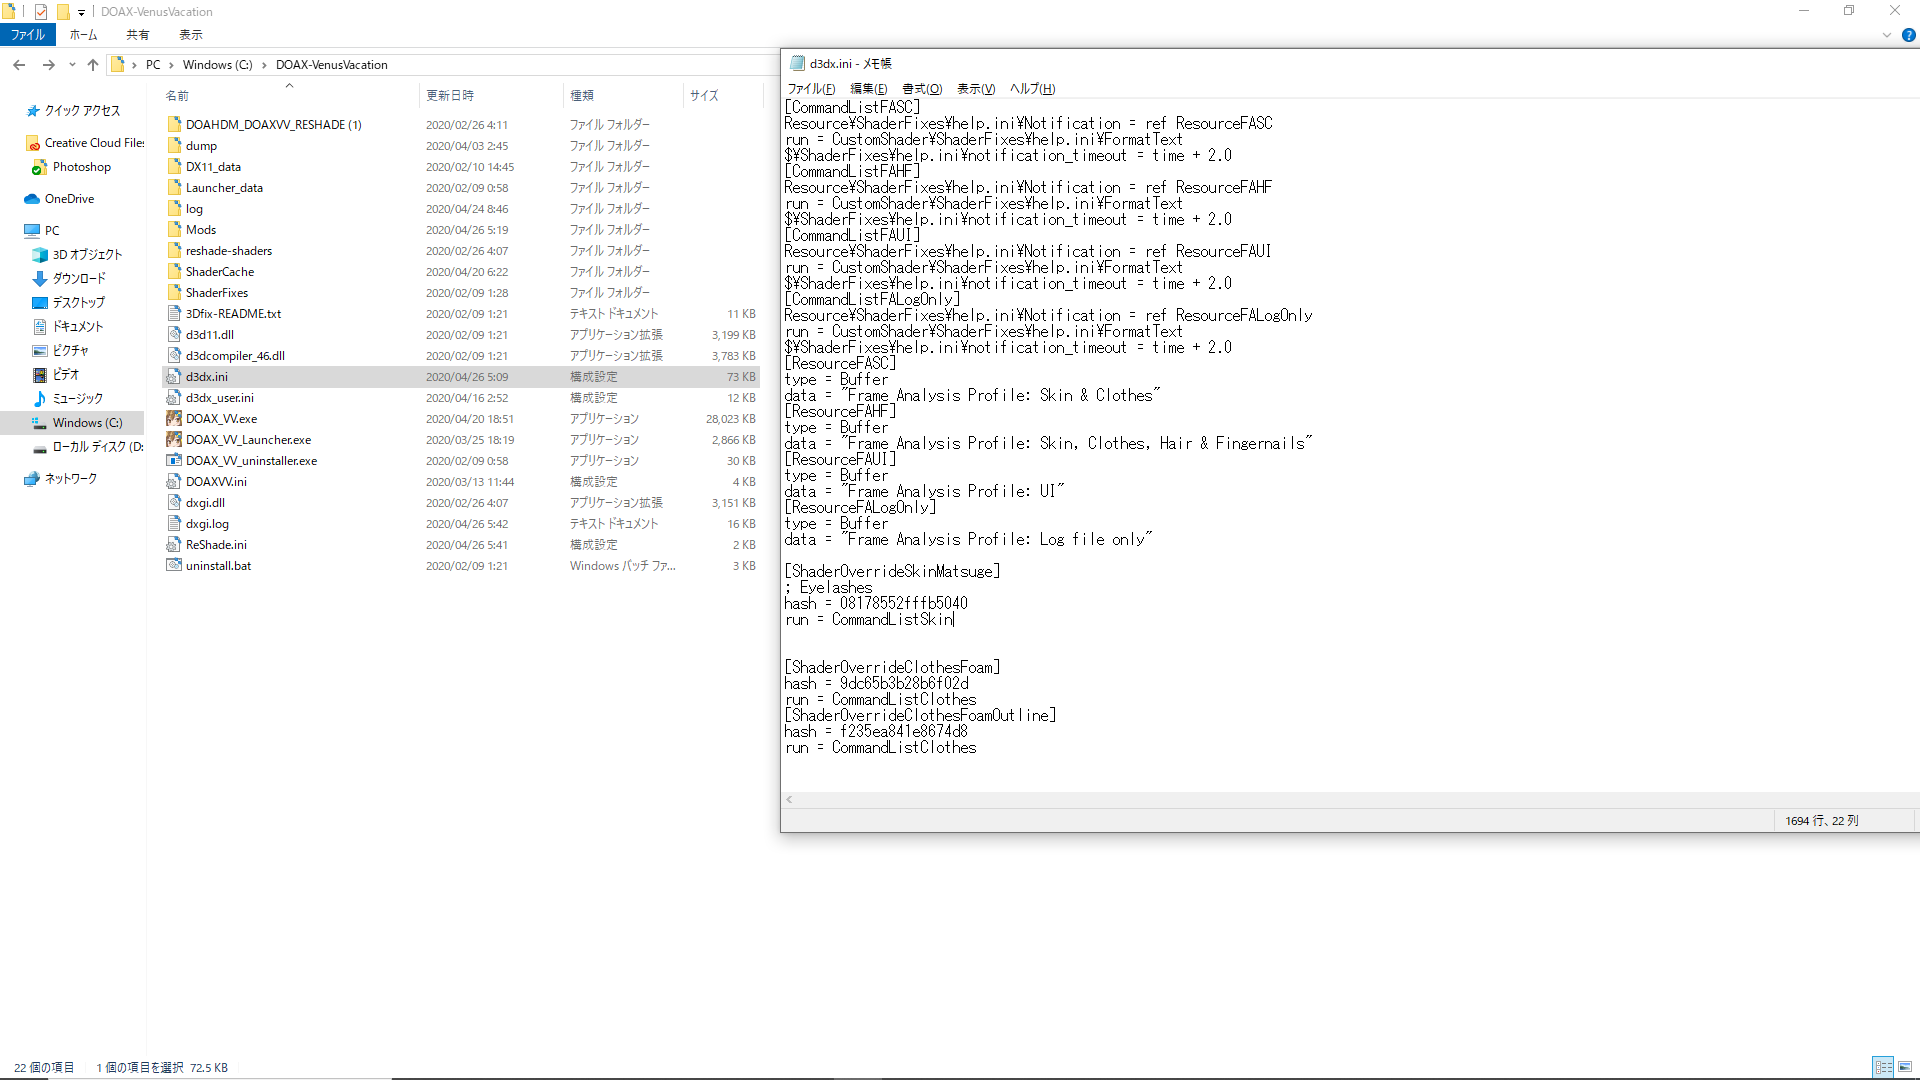The width and height of the screenshot is (1920, 1080).
Task: Select d3dcompiler_46.dll file
Action: (235, 356)
